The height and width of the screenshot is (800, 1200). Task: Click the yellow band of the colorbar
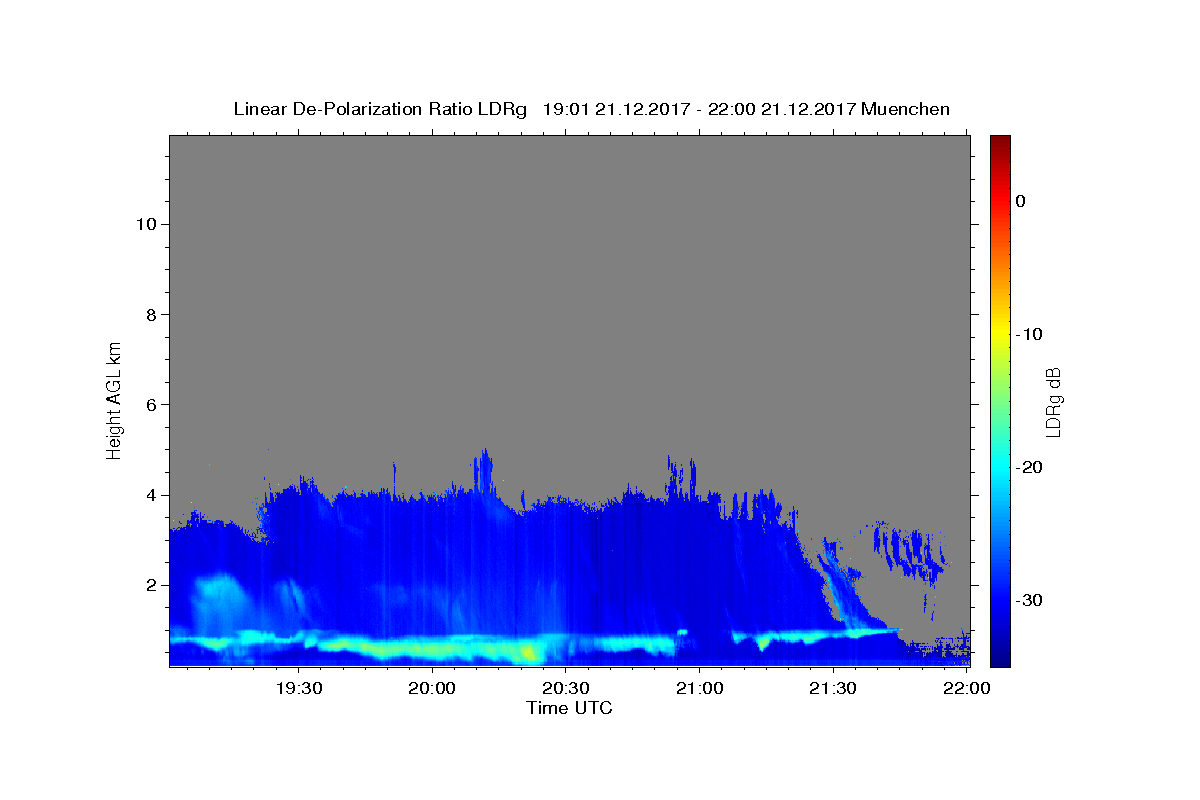click(x=1000, y=334)
